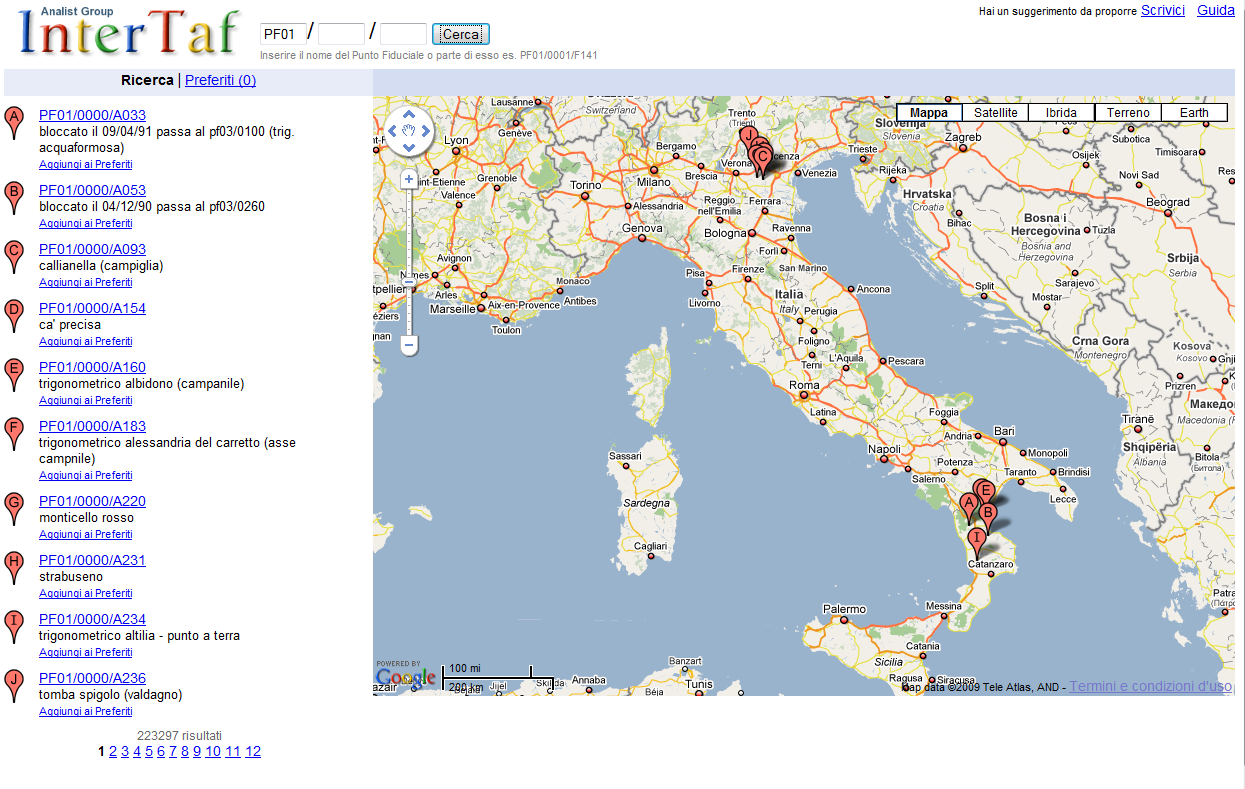This screenshot has width=1245, height=789.
Task: Open result PF01/0000/A154
Action: tap(92, 308)
